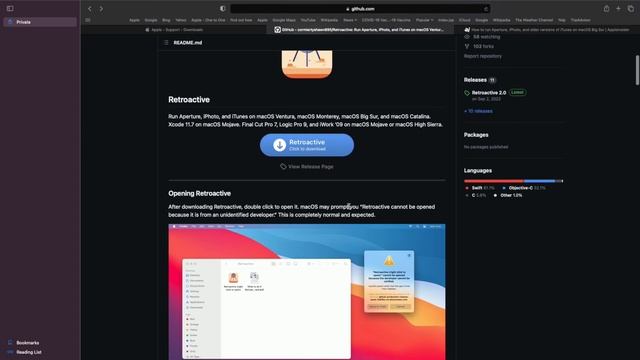
Task: Go forward using Safari forward arrow
Action: point(101,9)
